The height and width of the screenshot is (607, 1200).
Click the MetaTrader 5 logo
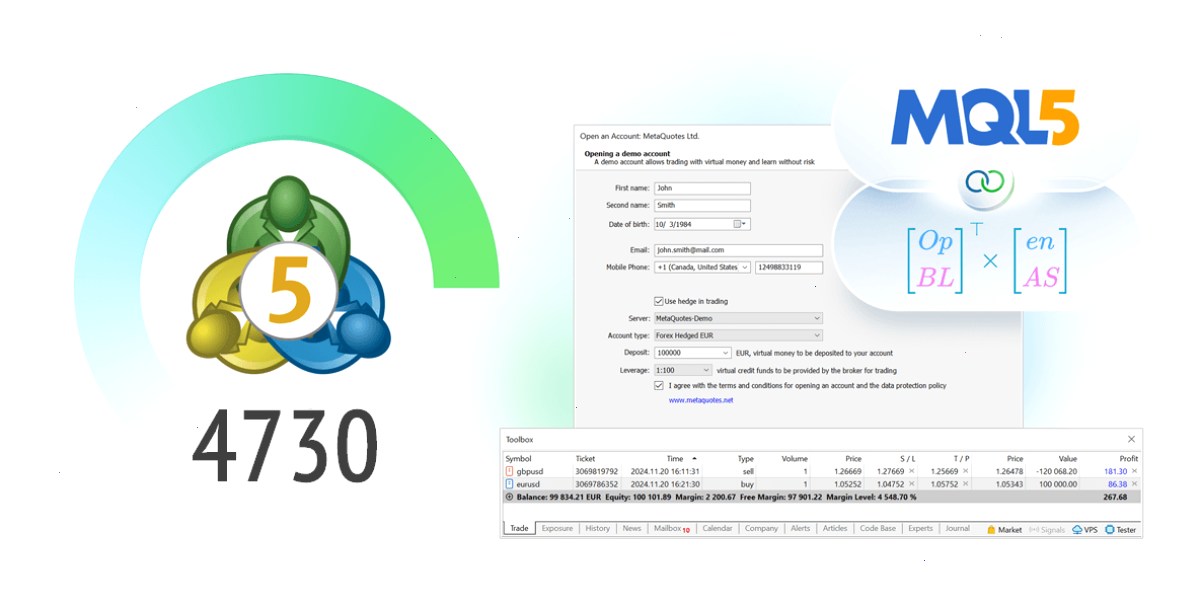tap(287, 276)
